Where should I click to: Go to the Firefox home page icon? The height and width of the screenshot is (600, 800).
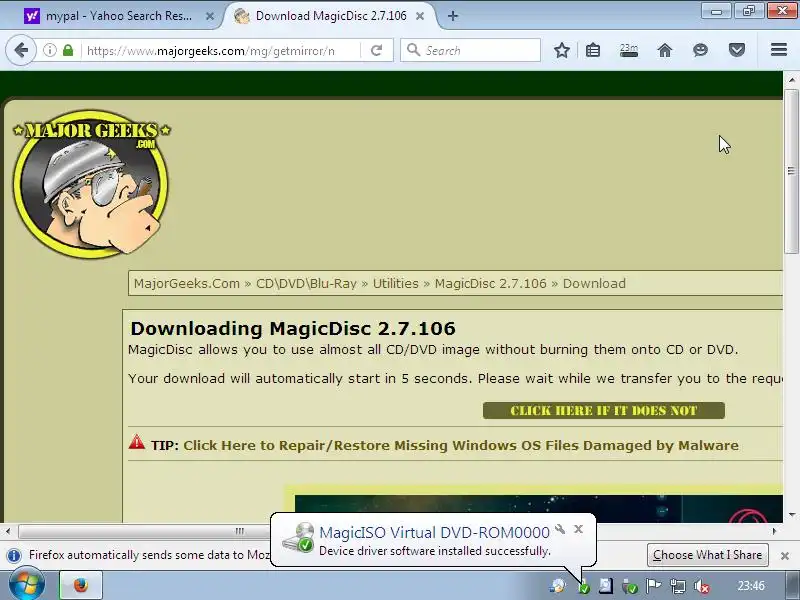pyautogui.click(x=665, y=51)
